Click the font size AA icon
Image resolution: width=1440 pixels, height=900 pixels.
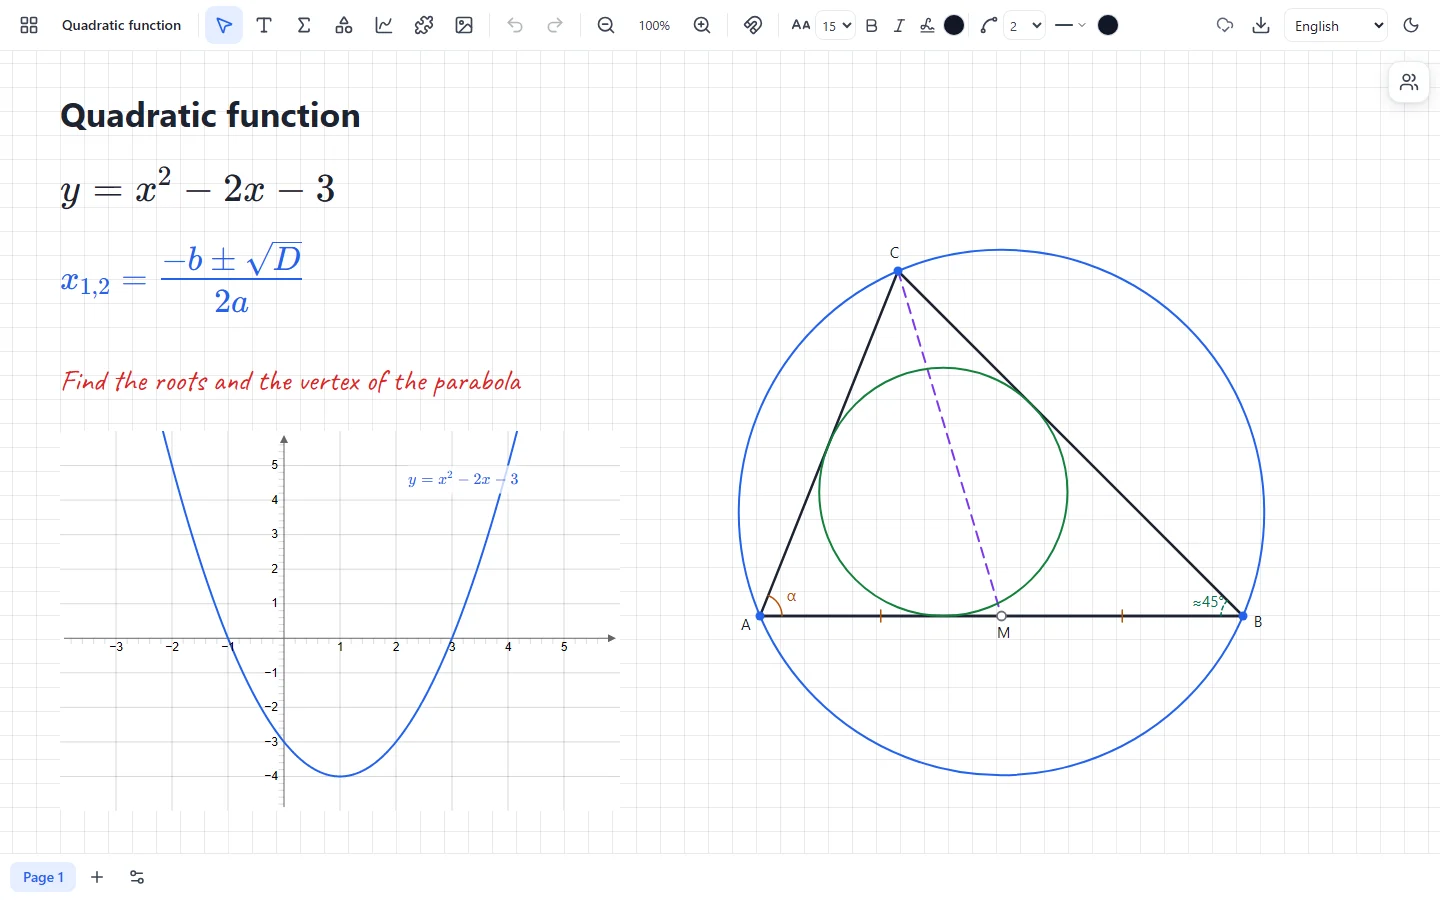pos(801,25)
